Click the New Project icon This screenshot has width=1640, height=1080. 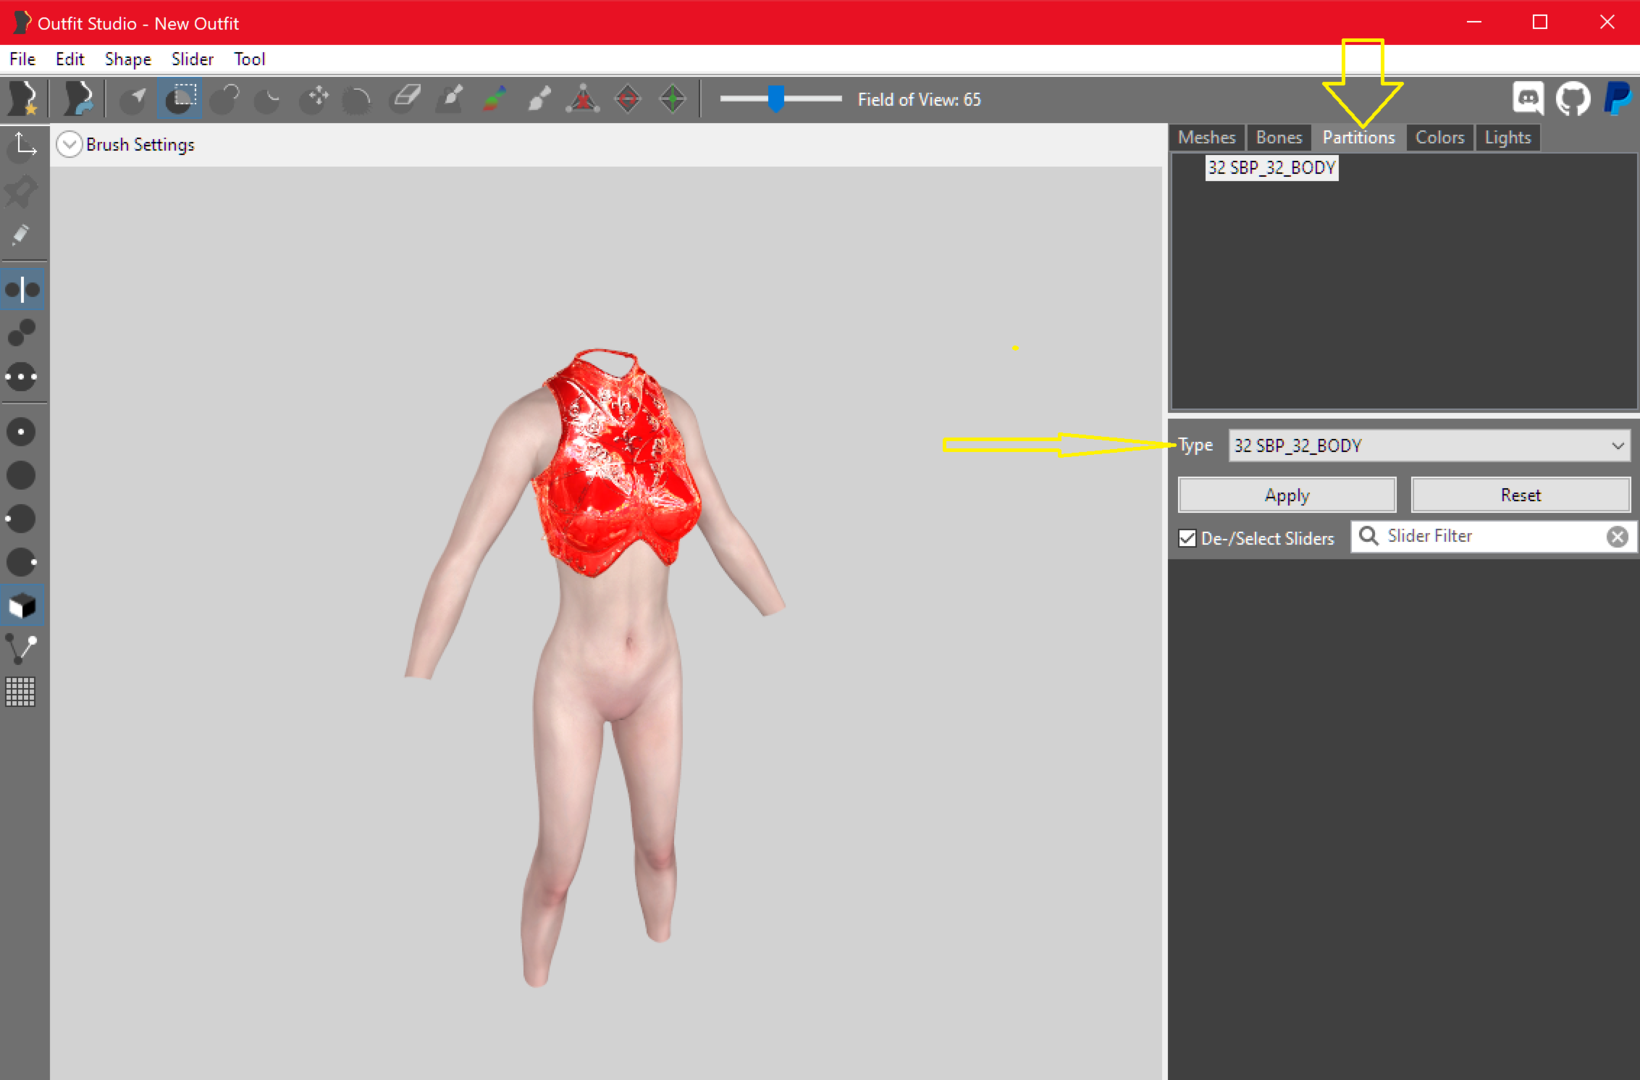click(22, 99)
